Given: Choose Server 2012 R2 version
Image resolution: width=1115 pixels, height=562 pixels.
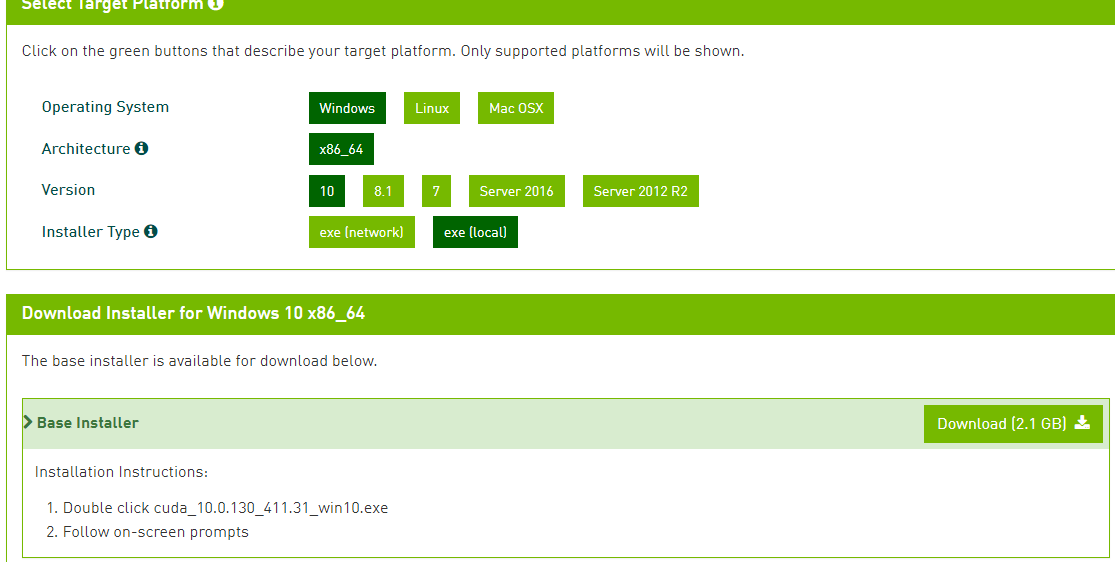Looking at the screenshot, I should [x=640, y=191].
